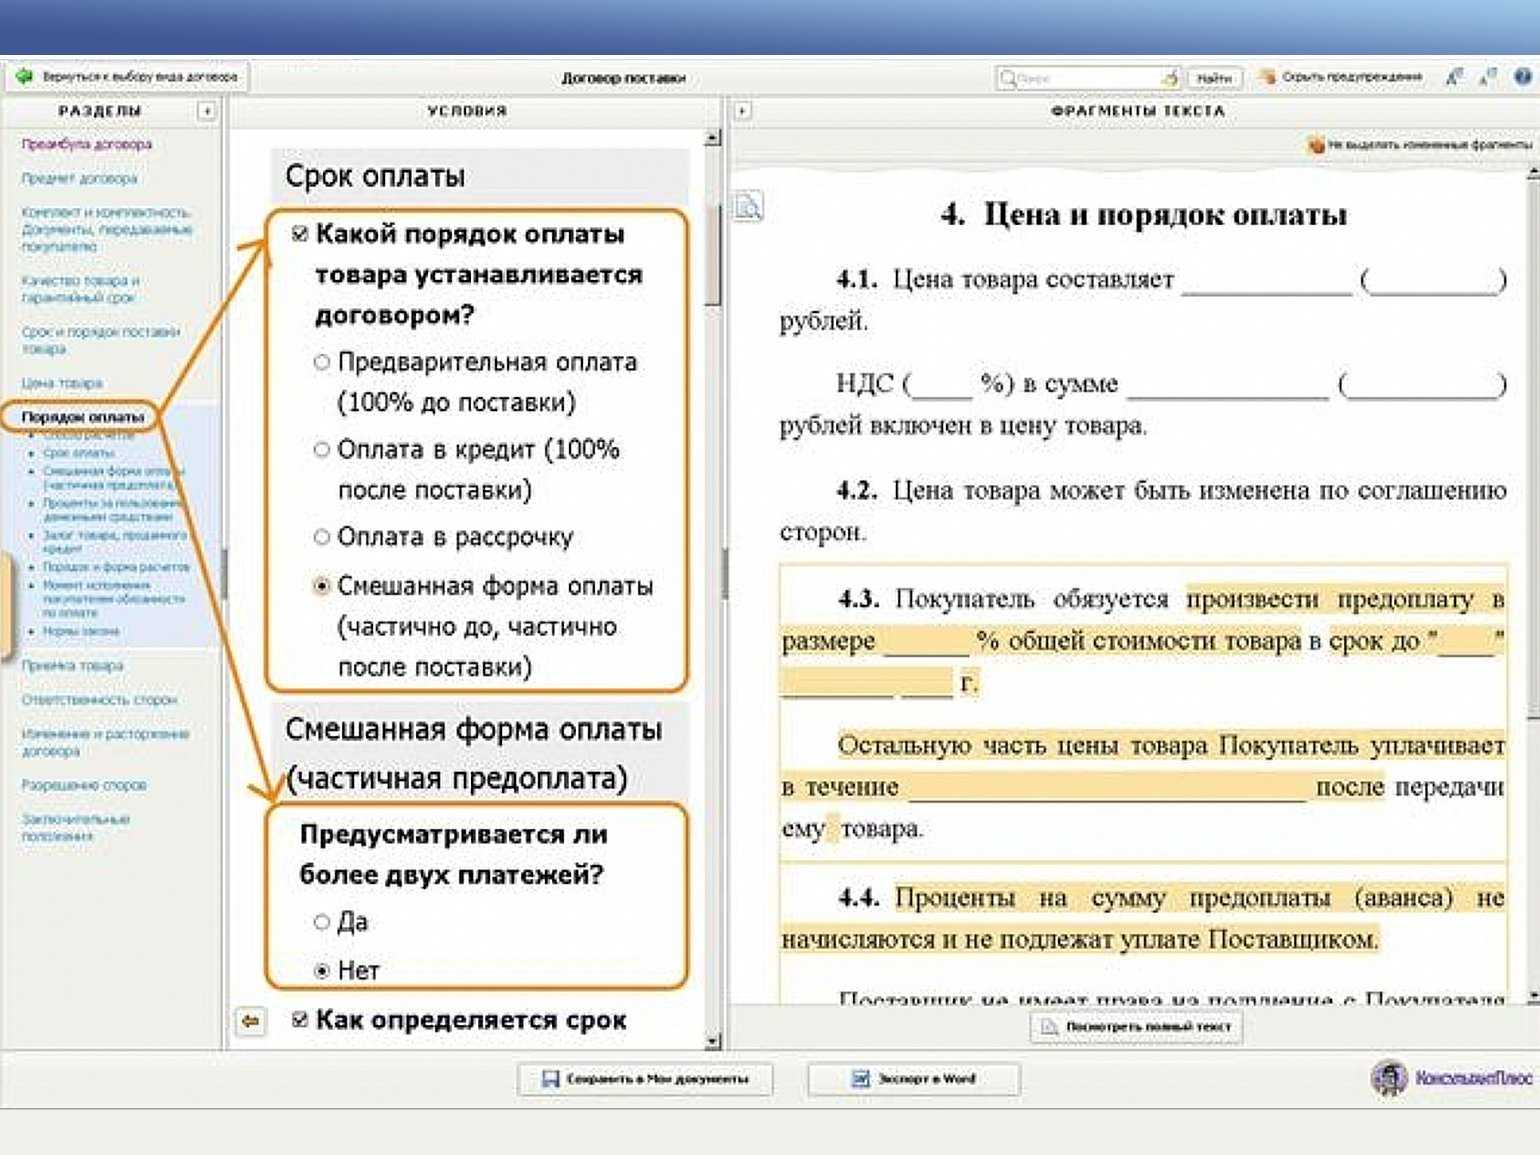Collapse the Разделы panel with plus button
The height and width of the screenshot is (1155, 1540).
[x=206, y=111]
